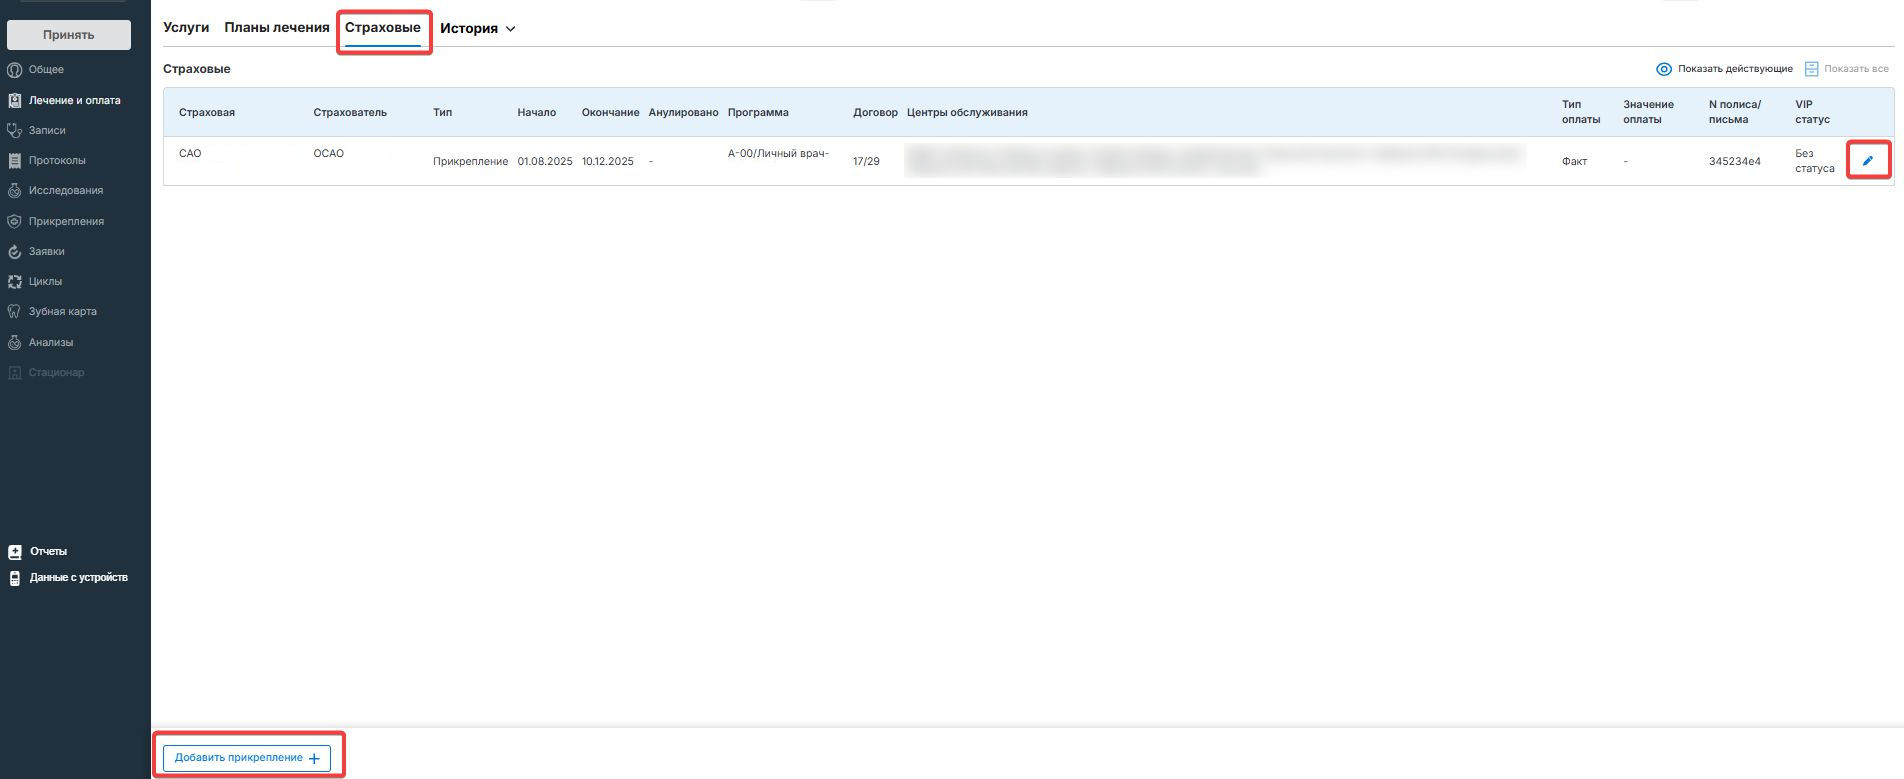Viewport: 1904px width, 779px height.
Task: Open Лечение и оплата menu item
Action: pyautogui.click(x=74, y=100)
